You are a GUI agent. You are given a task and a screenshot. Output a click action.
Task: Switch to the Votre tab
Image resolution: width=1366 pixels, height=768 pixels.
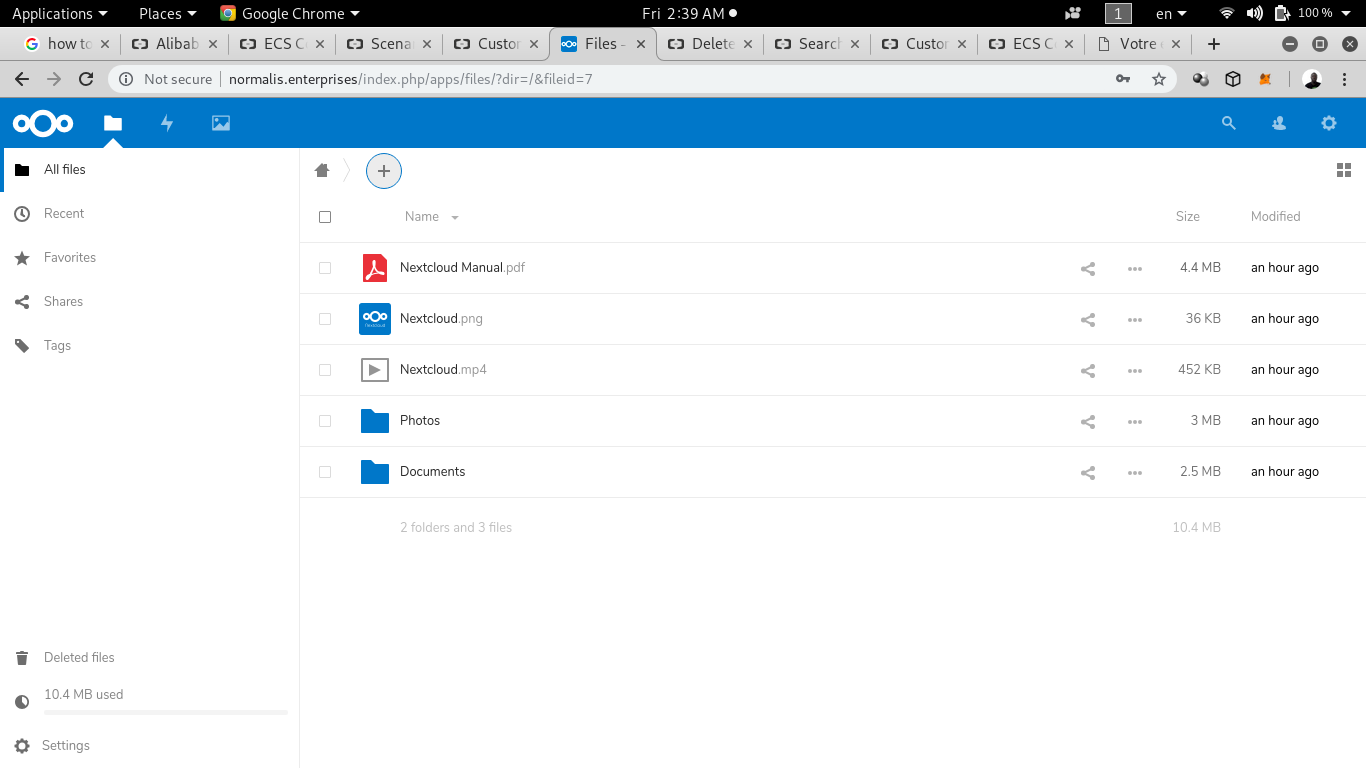point(1137,44)
